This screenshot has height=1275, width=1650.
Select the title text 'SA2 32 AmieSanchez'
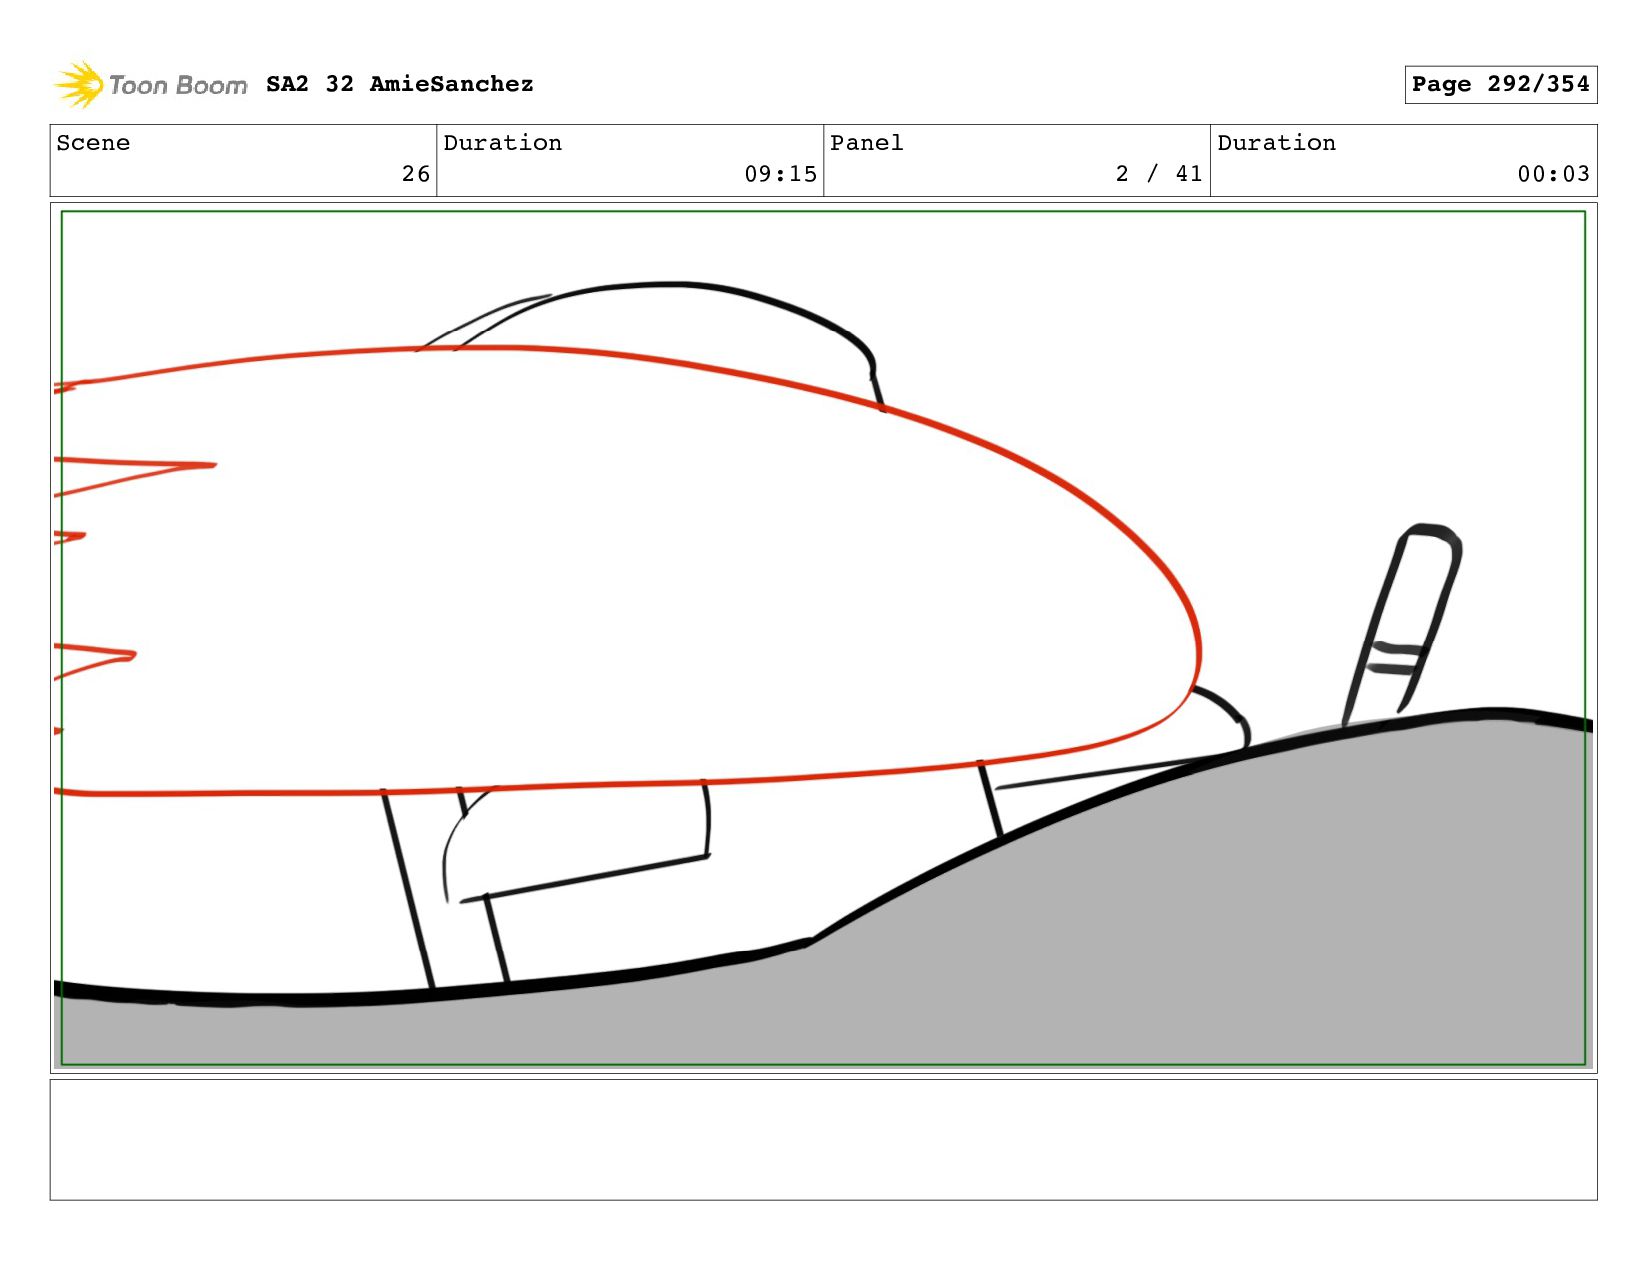pyautogui.click(x=400, y=84)
